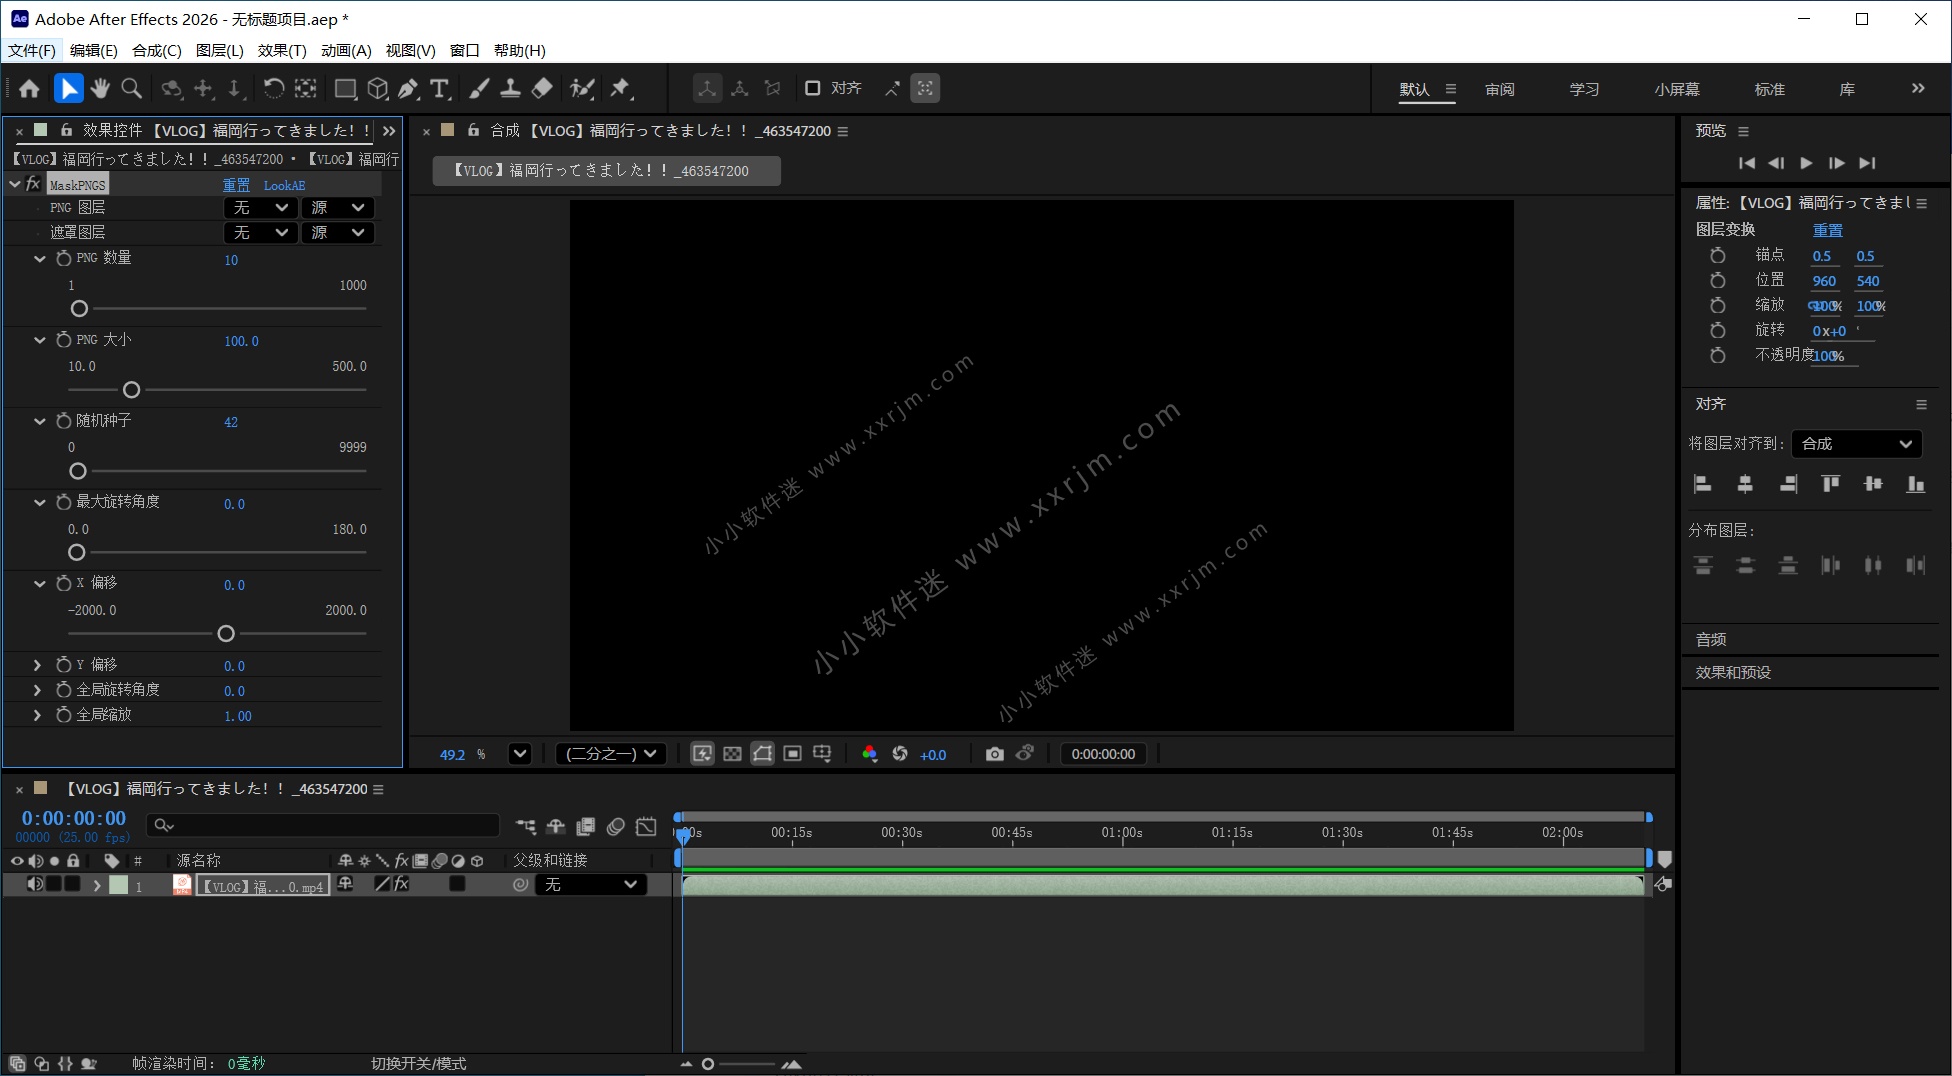Viewport: 1952px width, 1076px height.
Task: Switch to the 学习 workspace tab
Action: click(x=1584, y=89)
